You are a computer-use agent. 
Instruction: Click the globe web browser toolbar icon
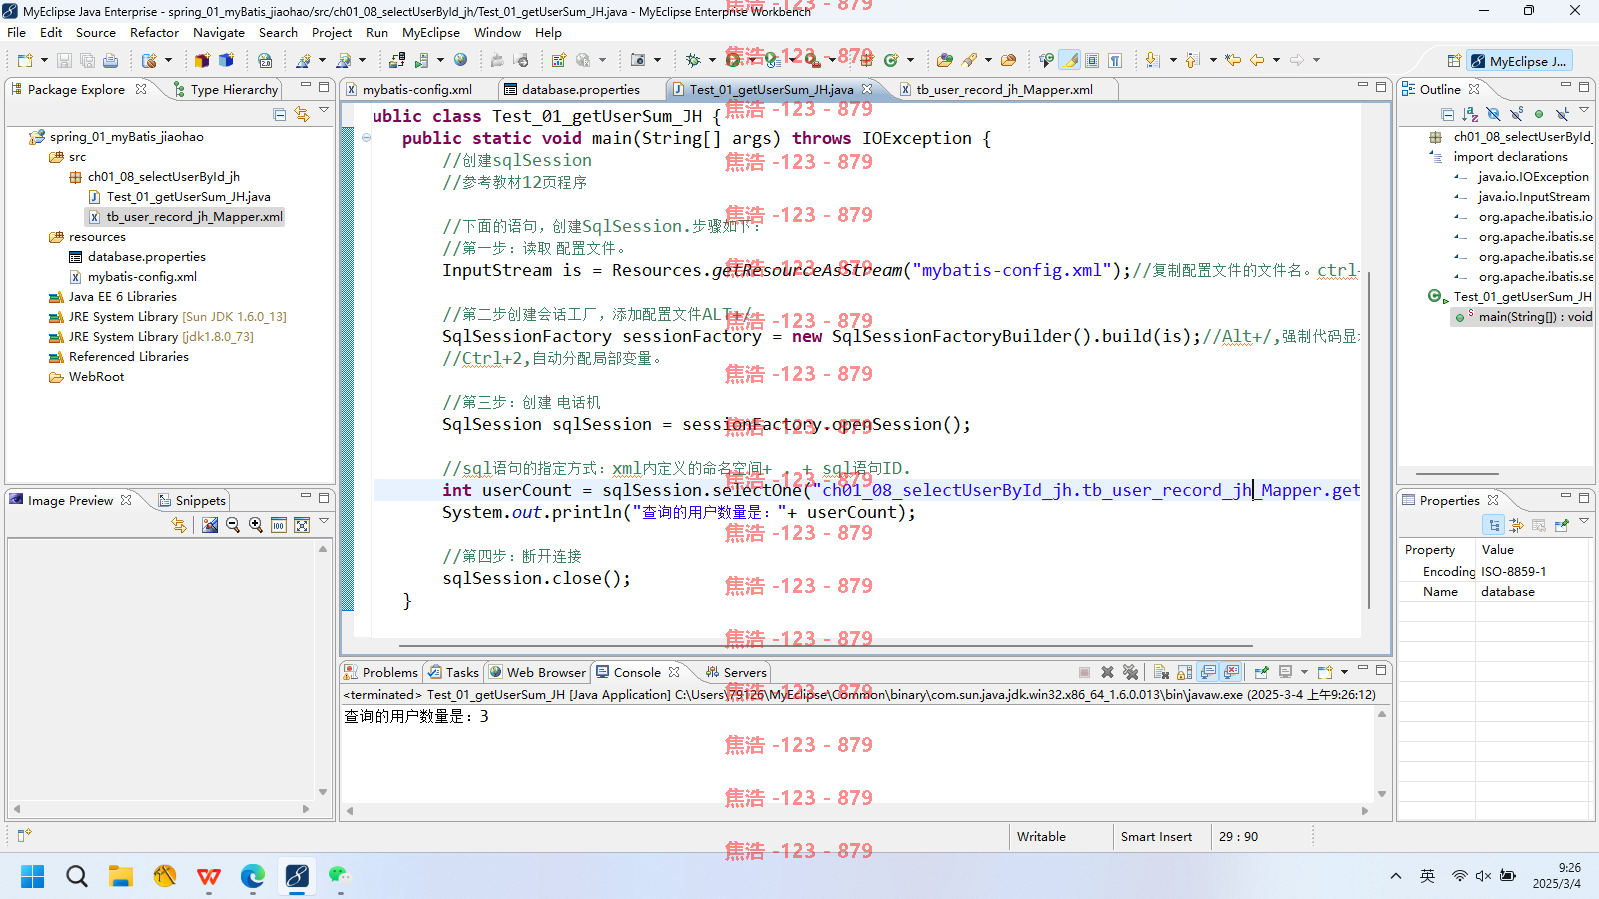click(460, 60)
